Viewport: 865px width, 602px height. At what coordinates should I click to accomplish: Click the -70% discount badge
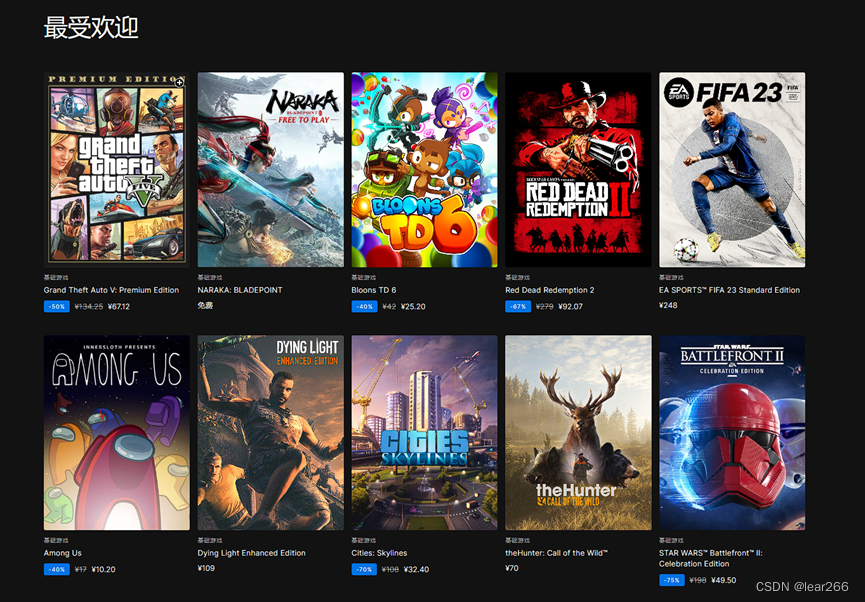click(x=364, y=569)
